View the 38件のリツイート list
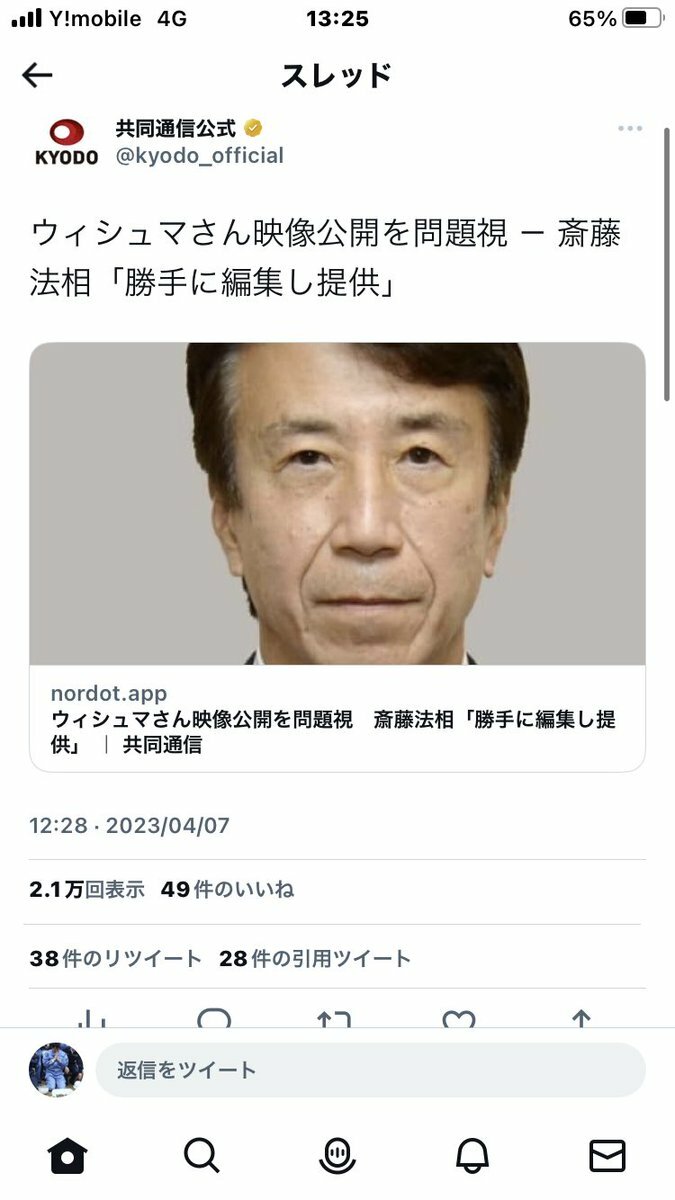 tap(115, 958)
